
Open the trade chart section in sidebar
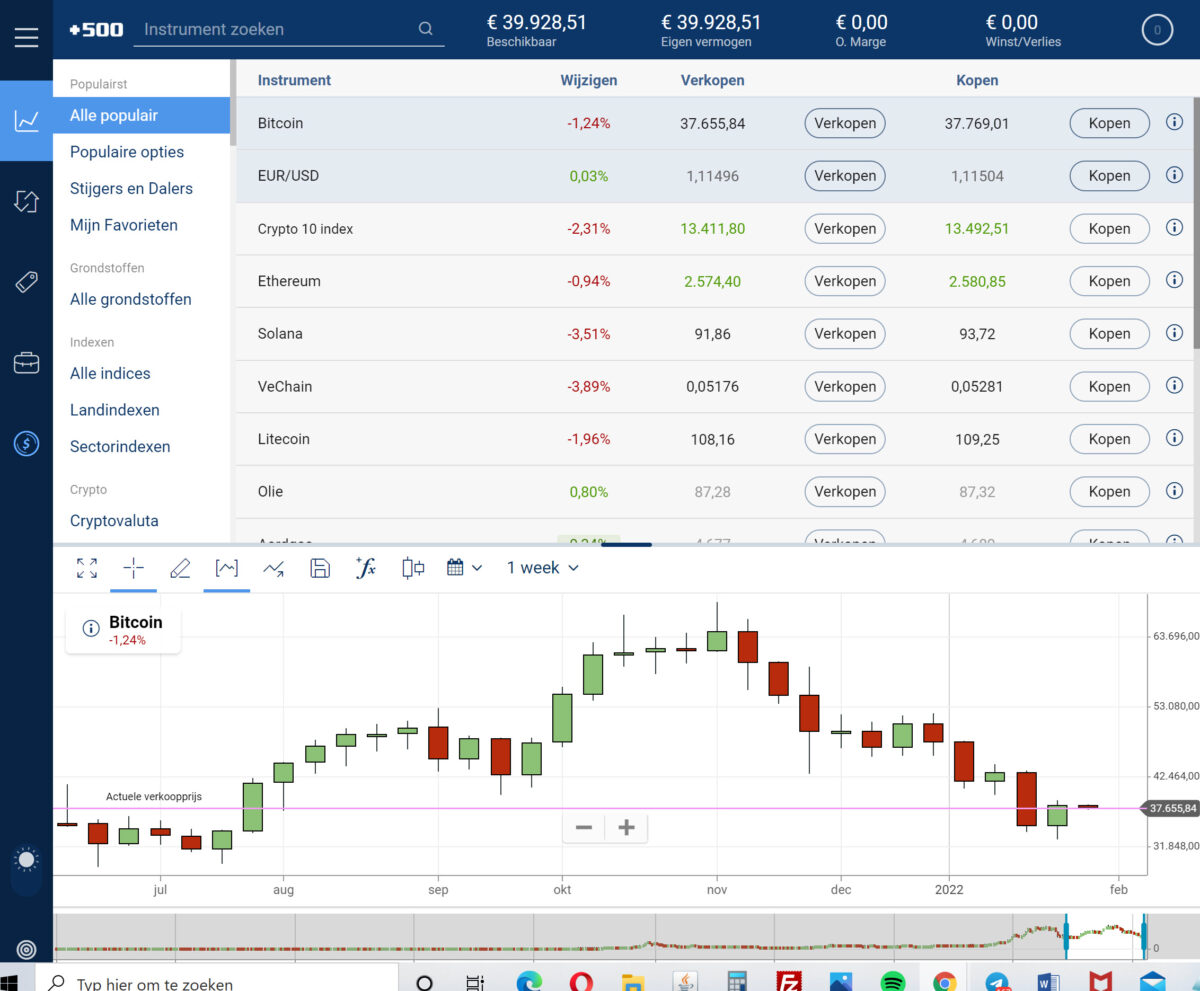[26, 121]
